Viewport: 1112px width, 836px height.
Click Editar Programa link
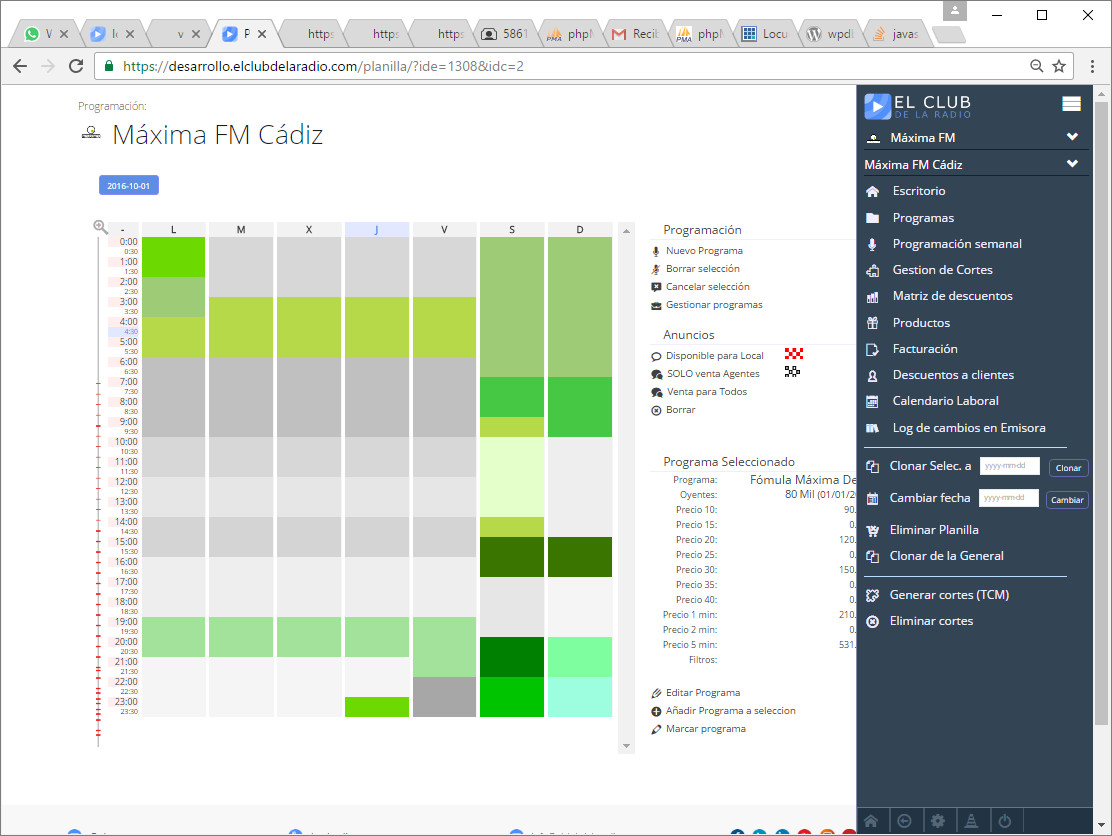coord(703,693)
